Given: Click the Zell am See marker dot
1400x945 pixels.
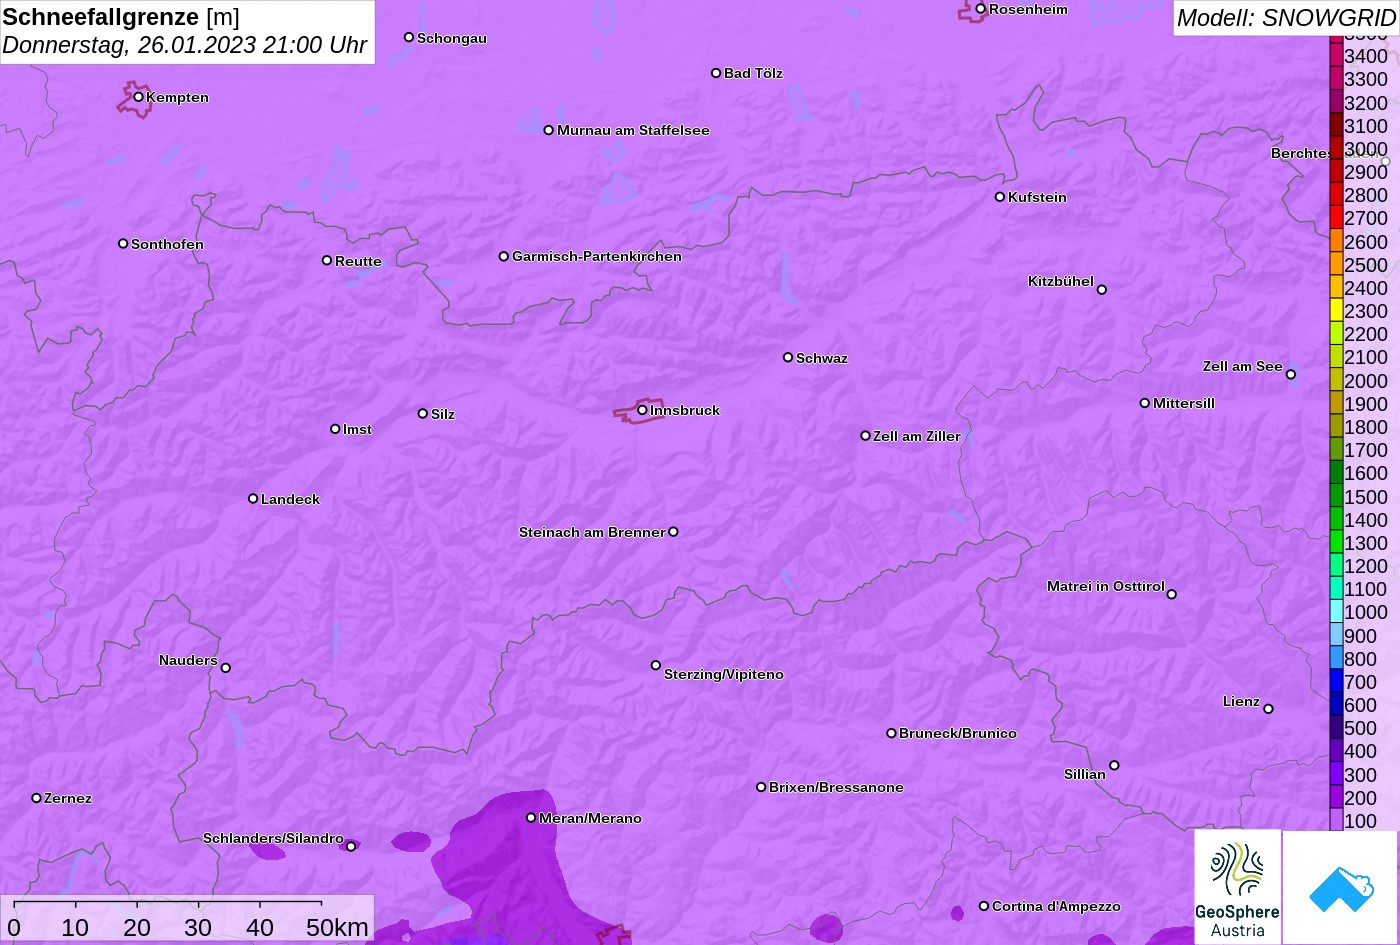Looking at the screenshot, I should [x=1291, y=375].
